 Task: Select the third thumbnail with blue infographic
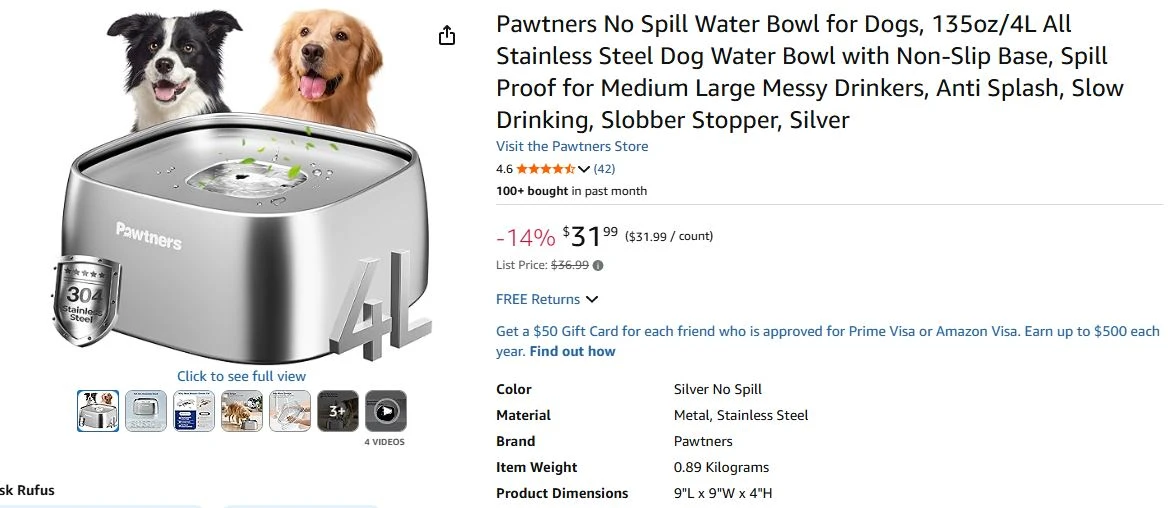point(194,411)
